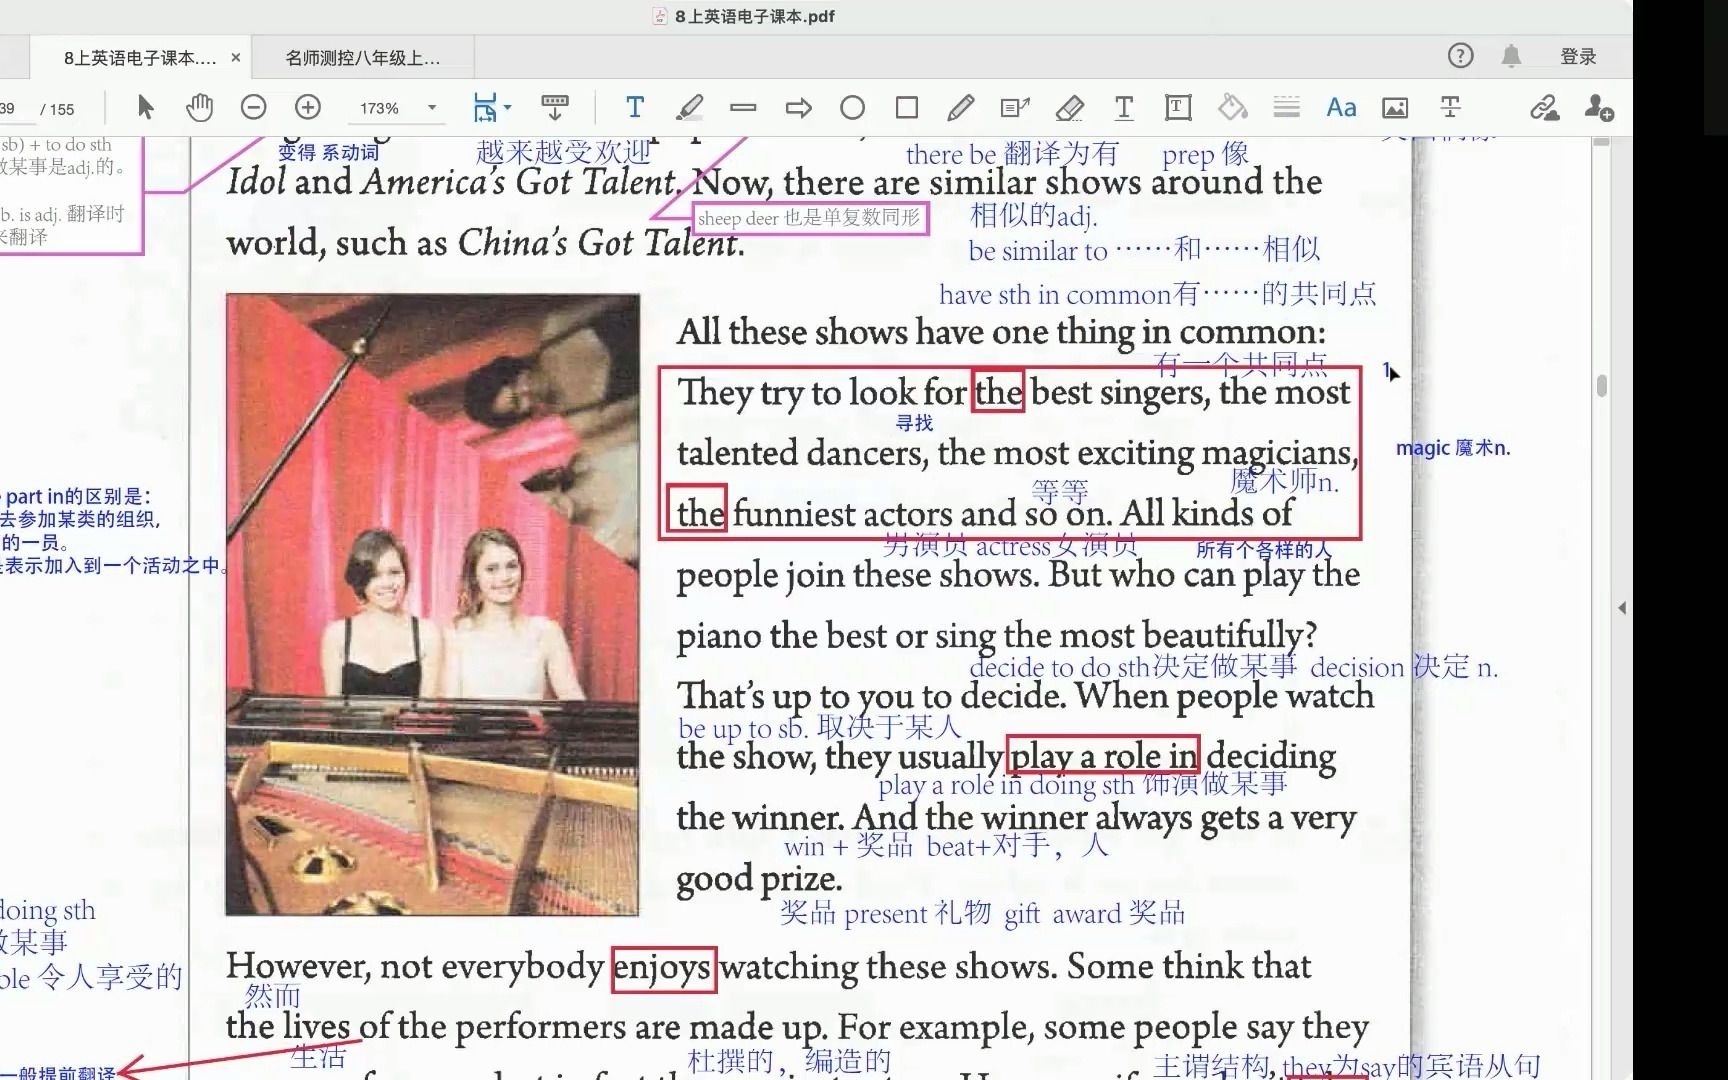Expand the right side panel arrow
This screenshot has height=1080, width=1728.
1622,608
